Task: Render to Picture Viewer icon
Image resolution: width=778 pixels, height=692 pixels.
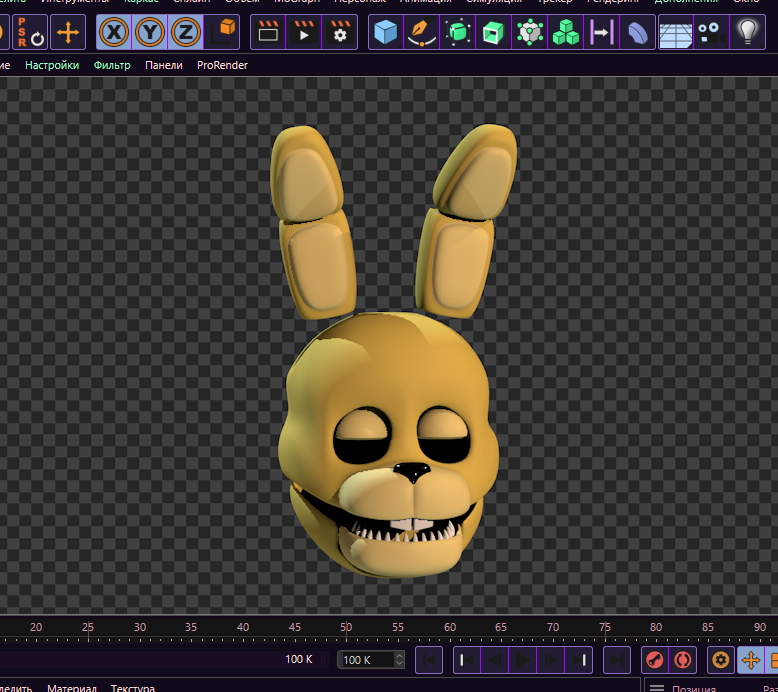Action: click(x=304, y=32)
